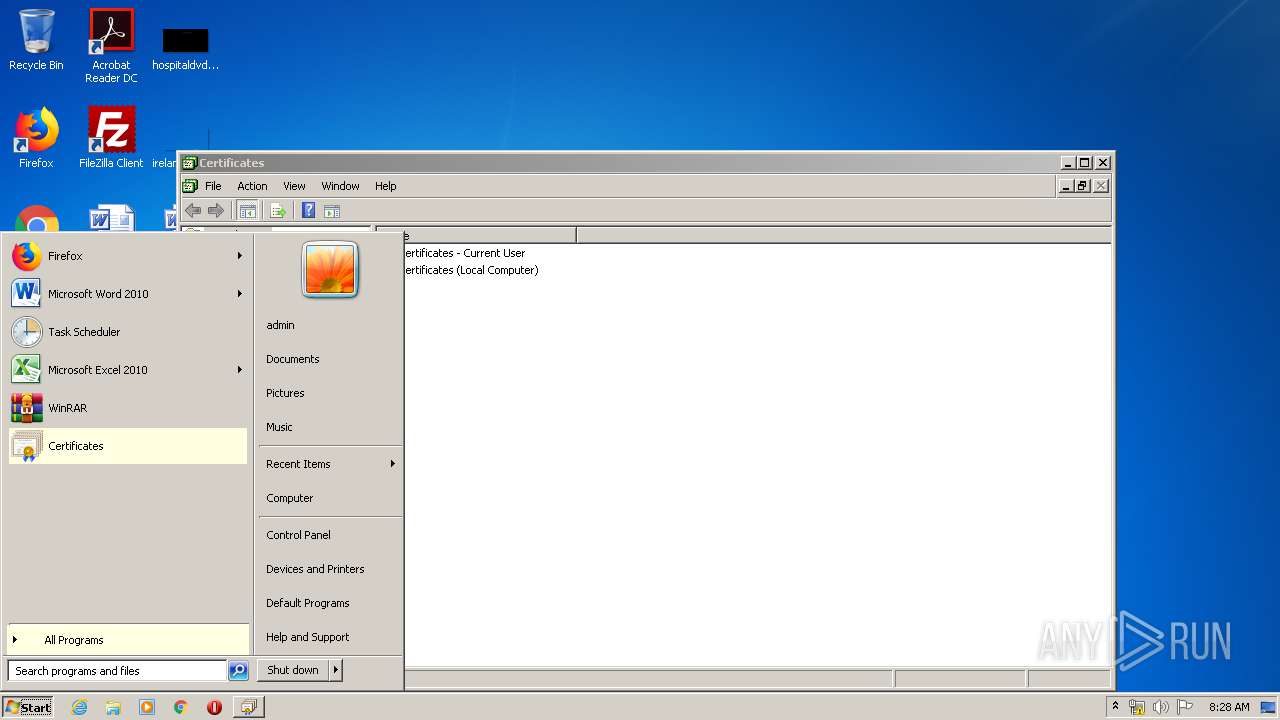Open Default Programs
This screenshot has height=720, width=1280.
coord(330,603)
